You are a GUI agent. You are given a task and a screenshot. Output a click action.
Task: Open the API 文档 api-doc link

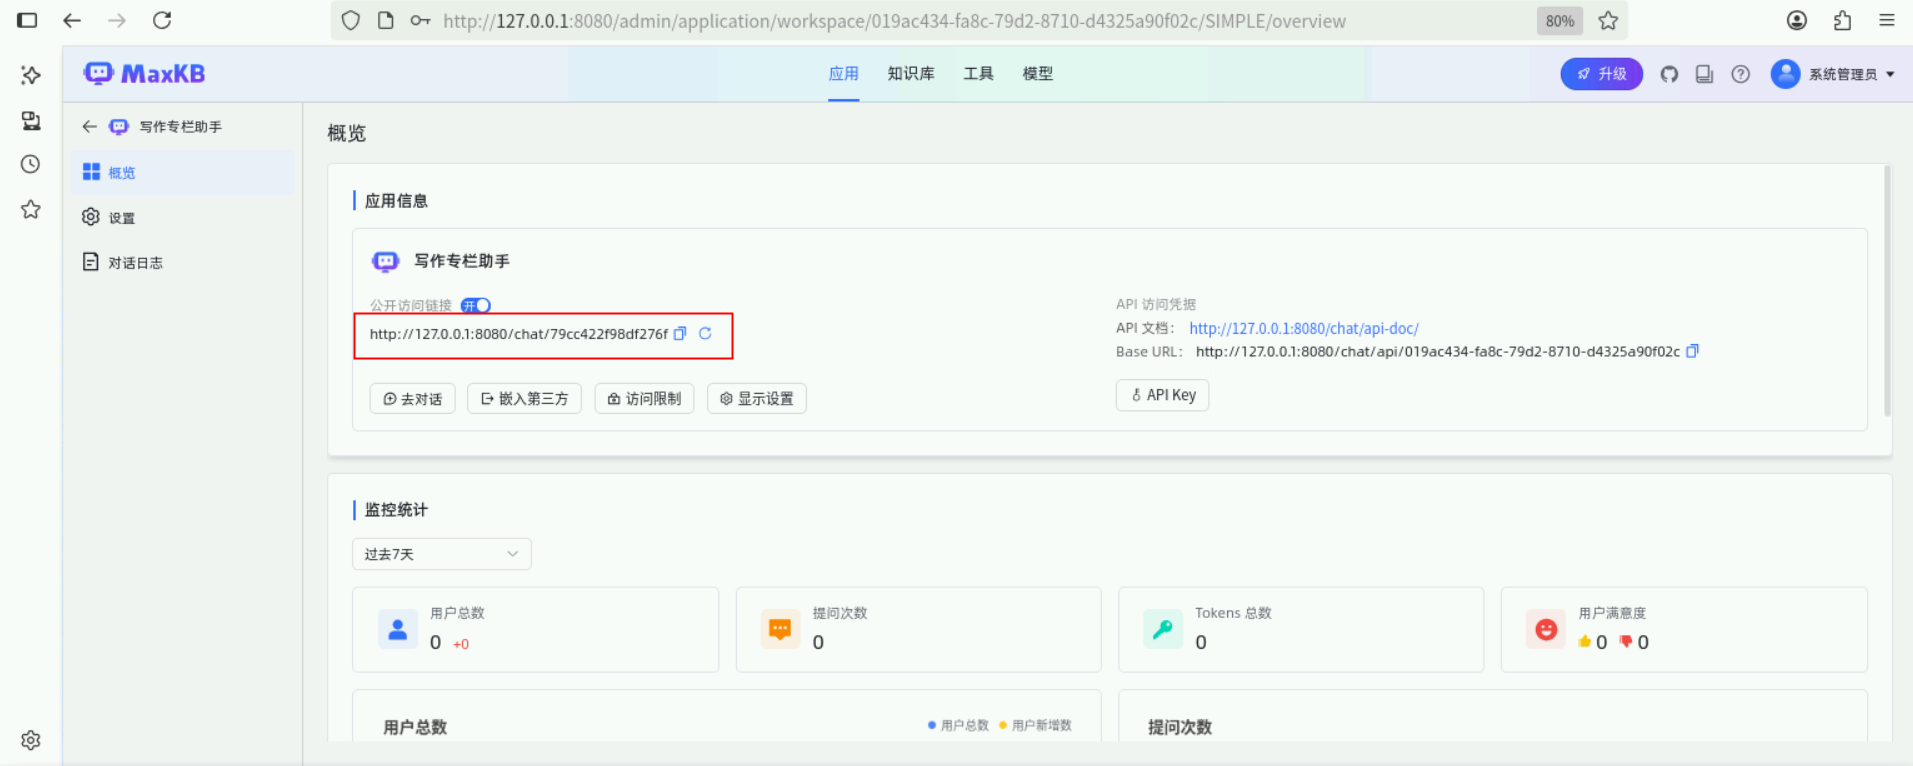pos(1303,328)
